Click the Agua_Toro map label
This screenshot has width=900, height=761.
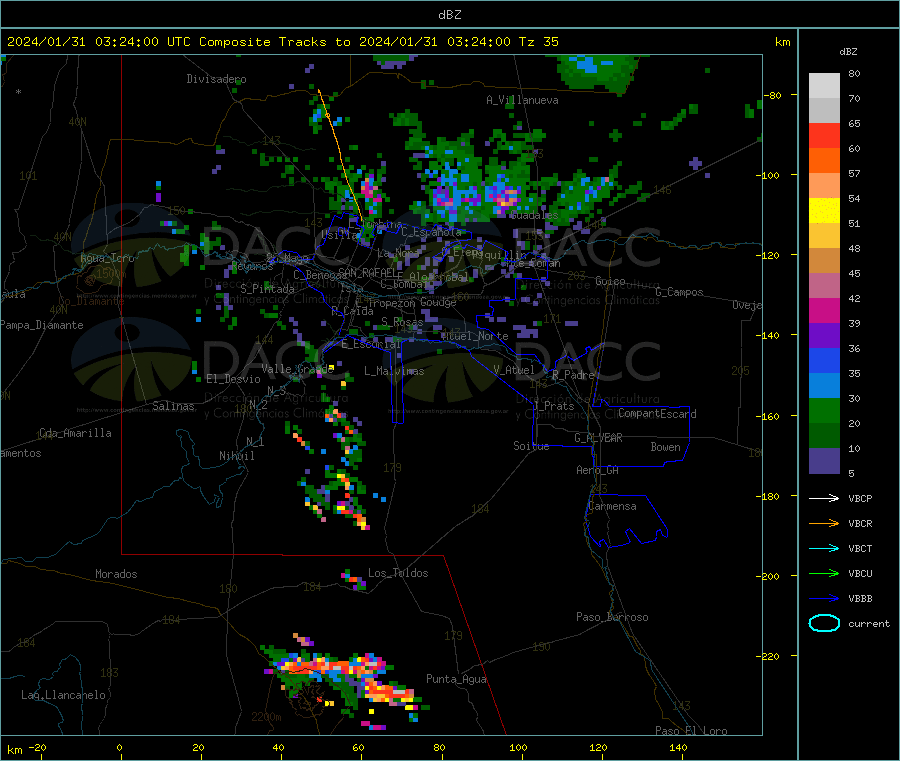[x=107, y=258]
